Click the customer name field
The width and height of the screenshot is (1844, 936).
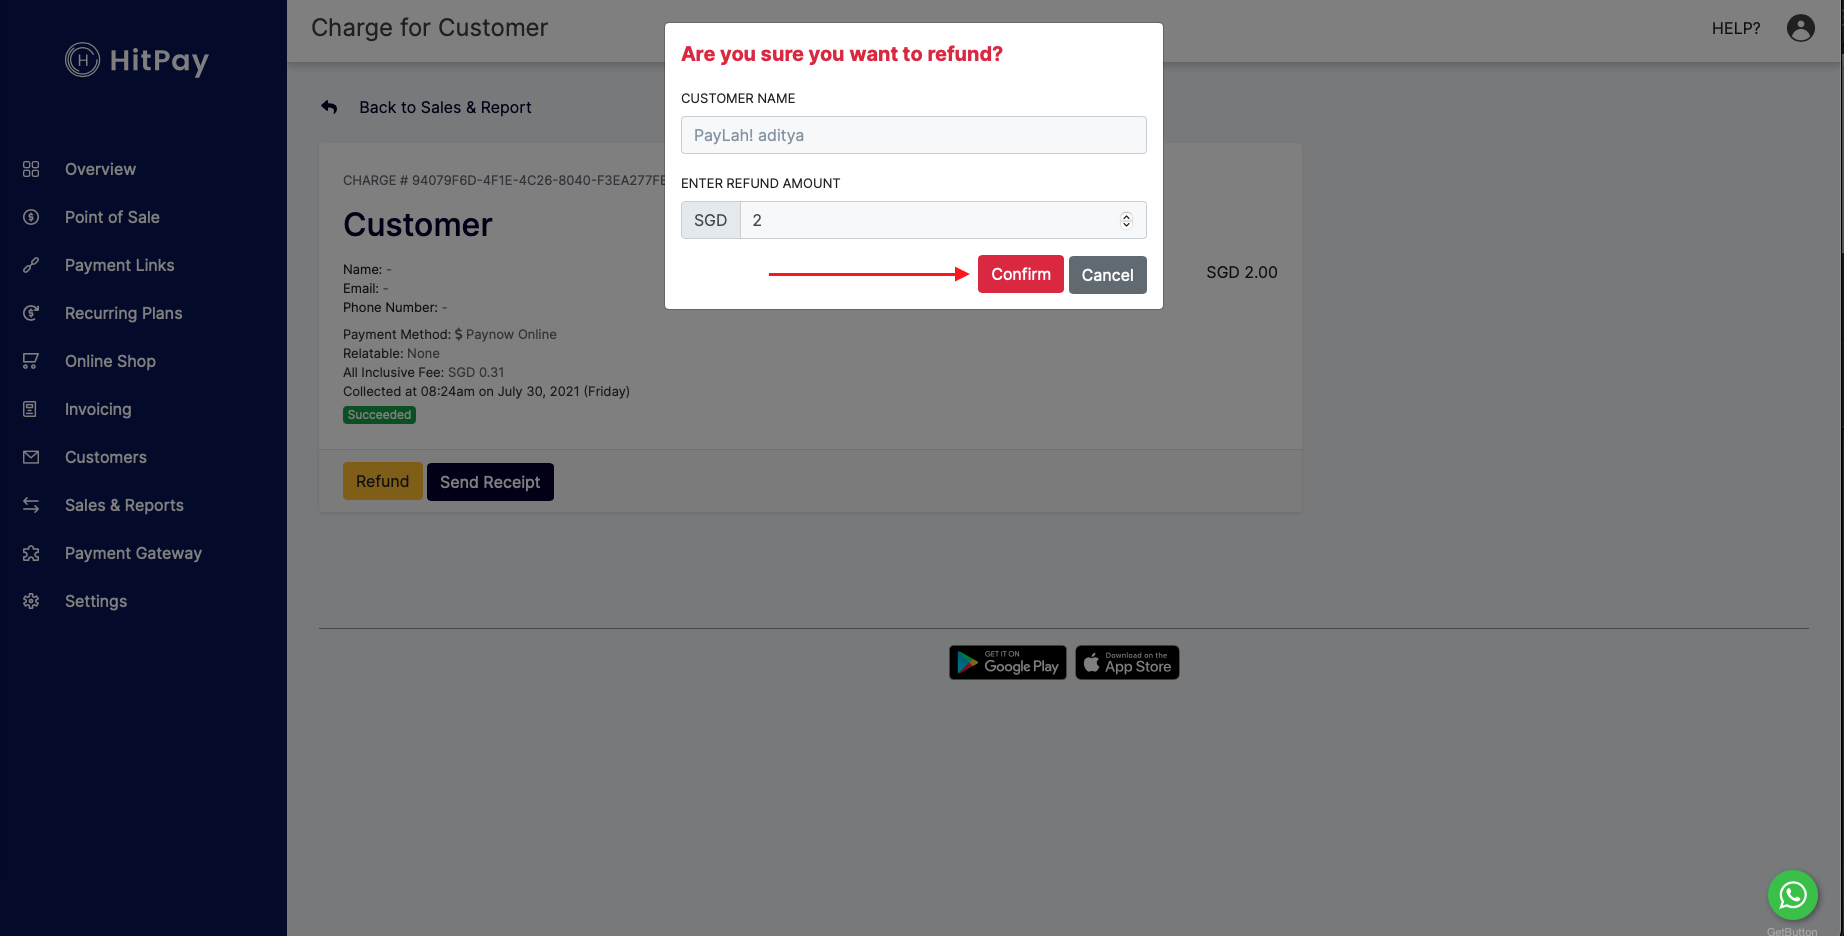[913, 135]
